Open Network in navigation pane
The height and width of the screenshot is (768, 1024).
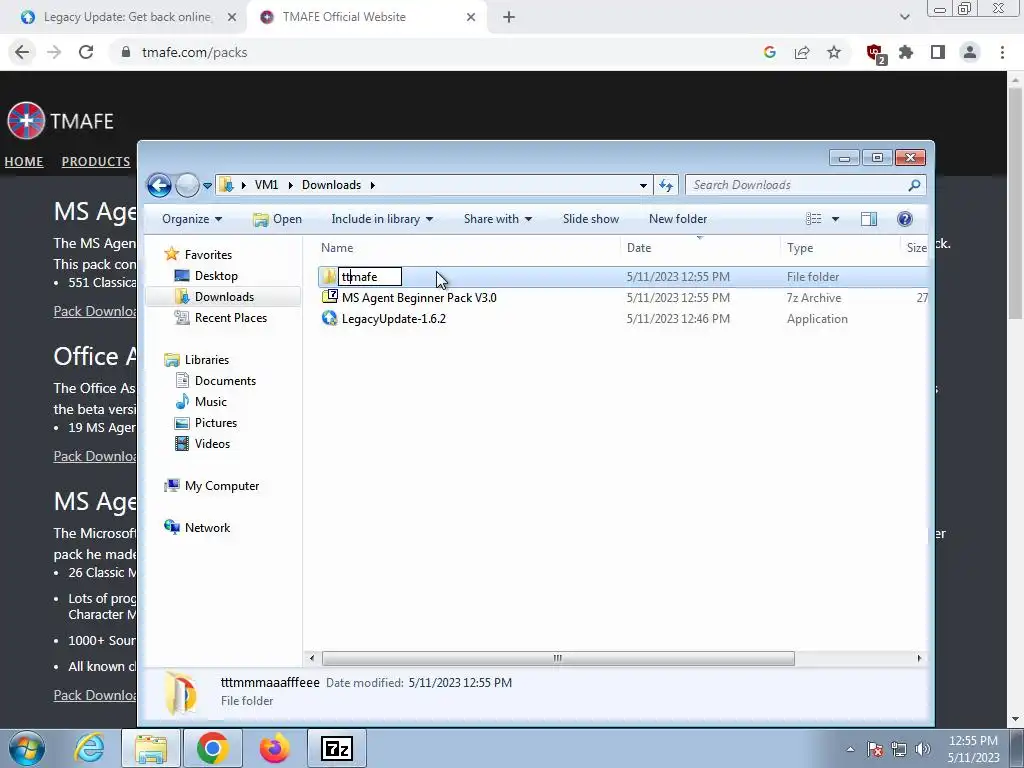pyautogui.click(x=207, y=528)
